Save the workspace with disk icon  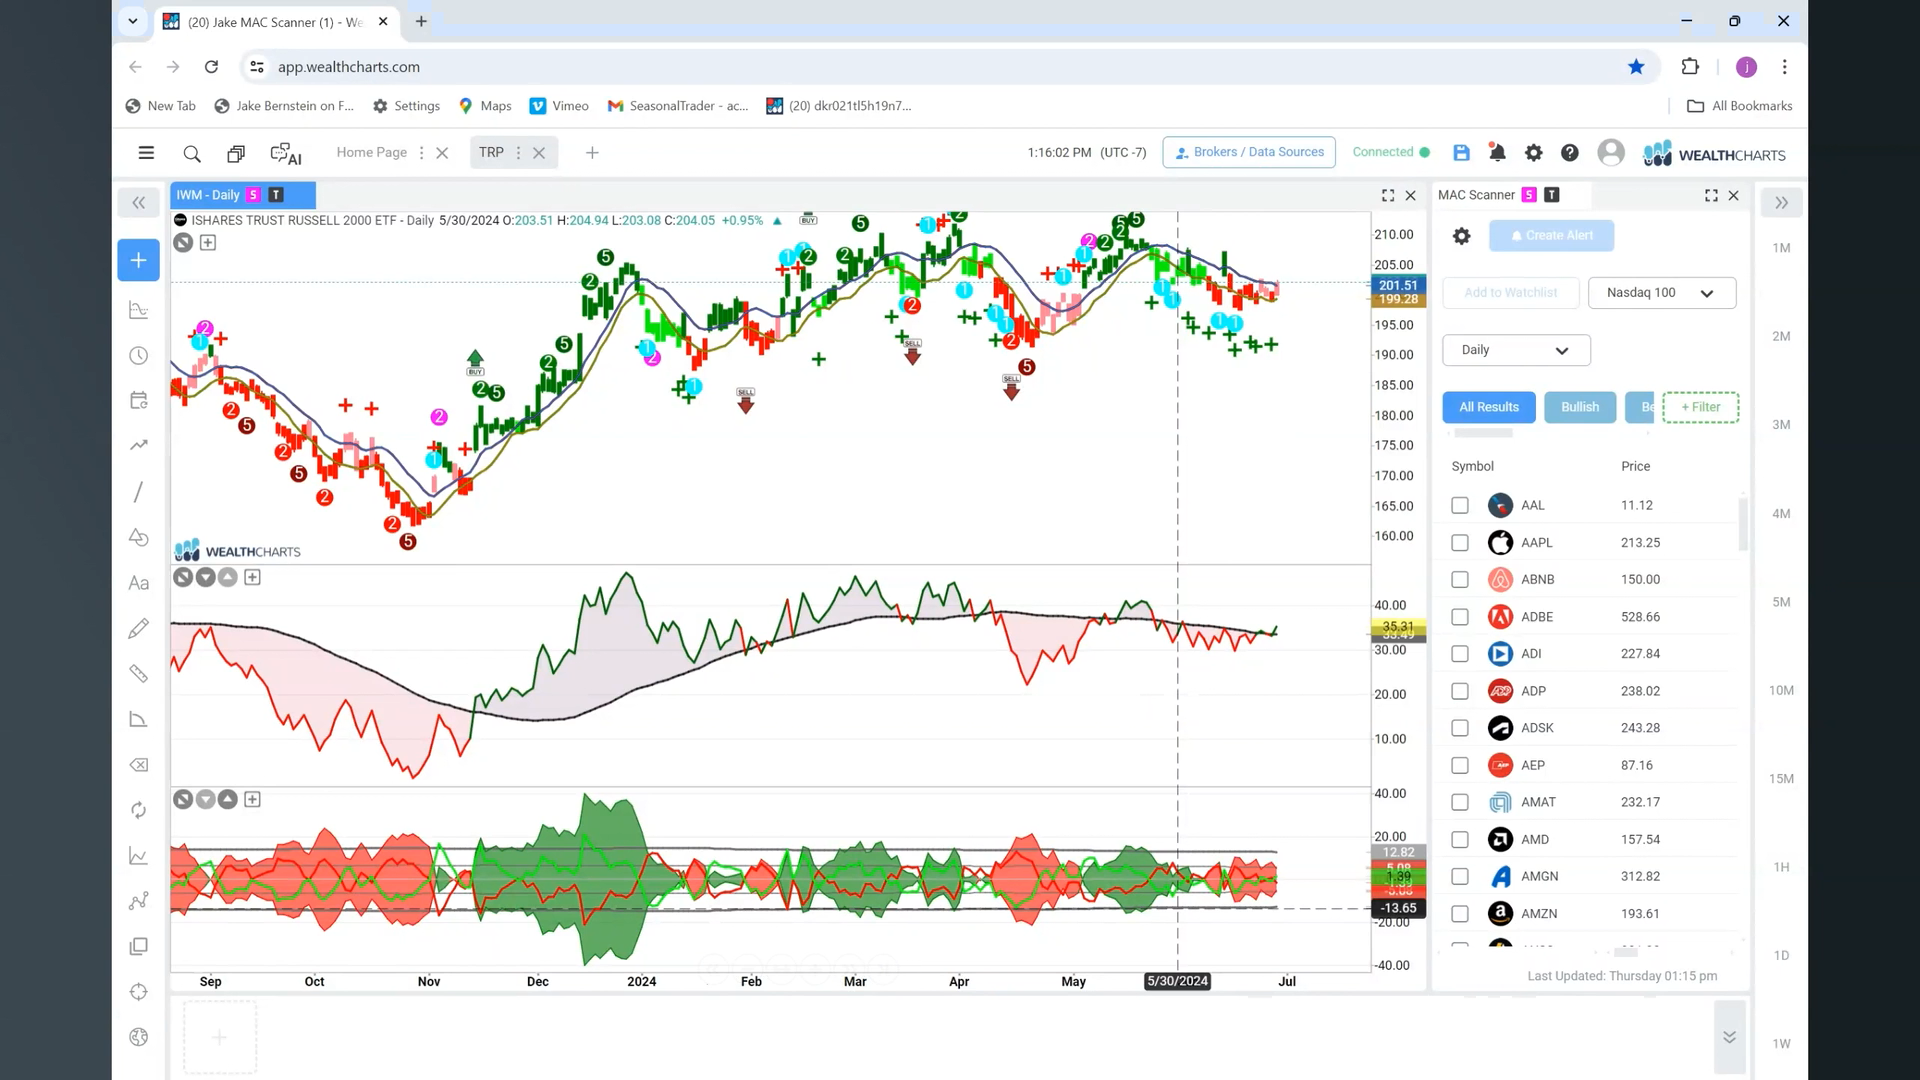pos(1461,153)
